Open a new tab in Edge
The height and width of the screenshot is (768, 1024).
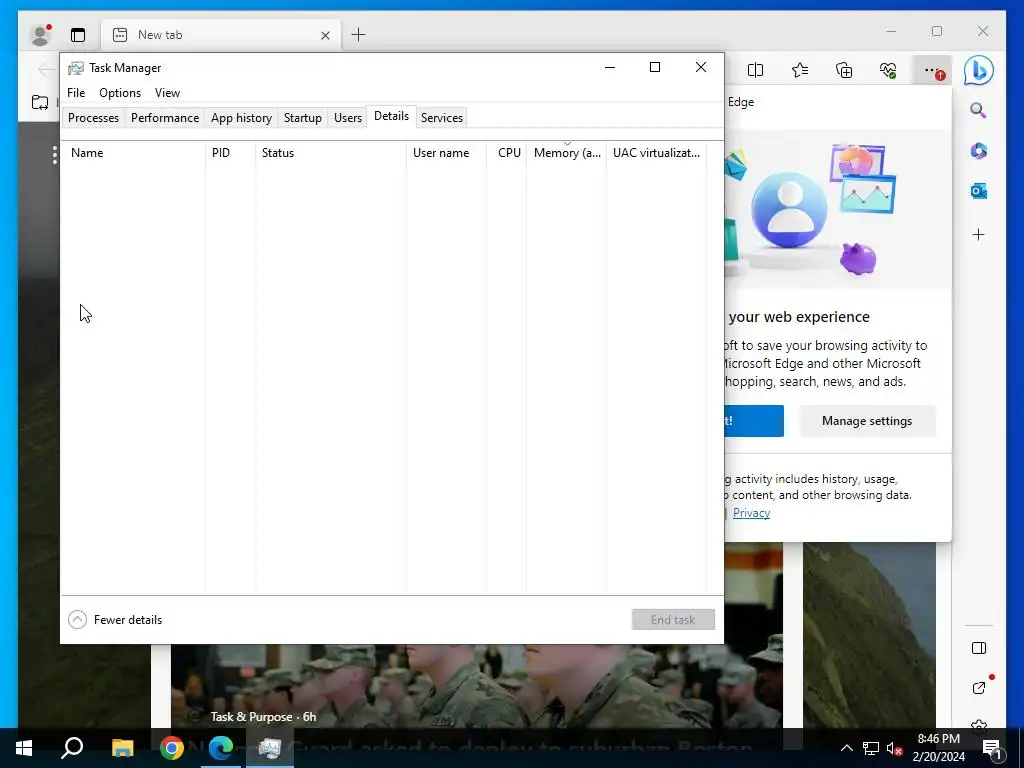click(359, 35)
